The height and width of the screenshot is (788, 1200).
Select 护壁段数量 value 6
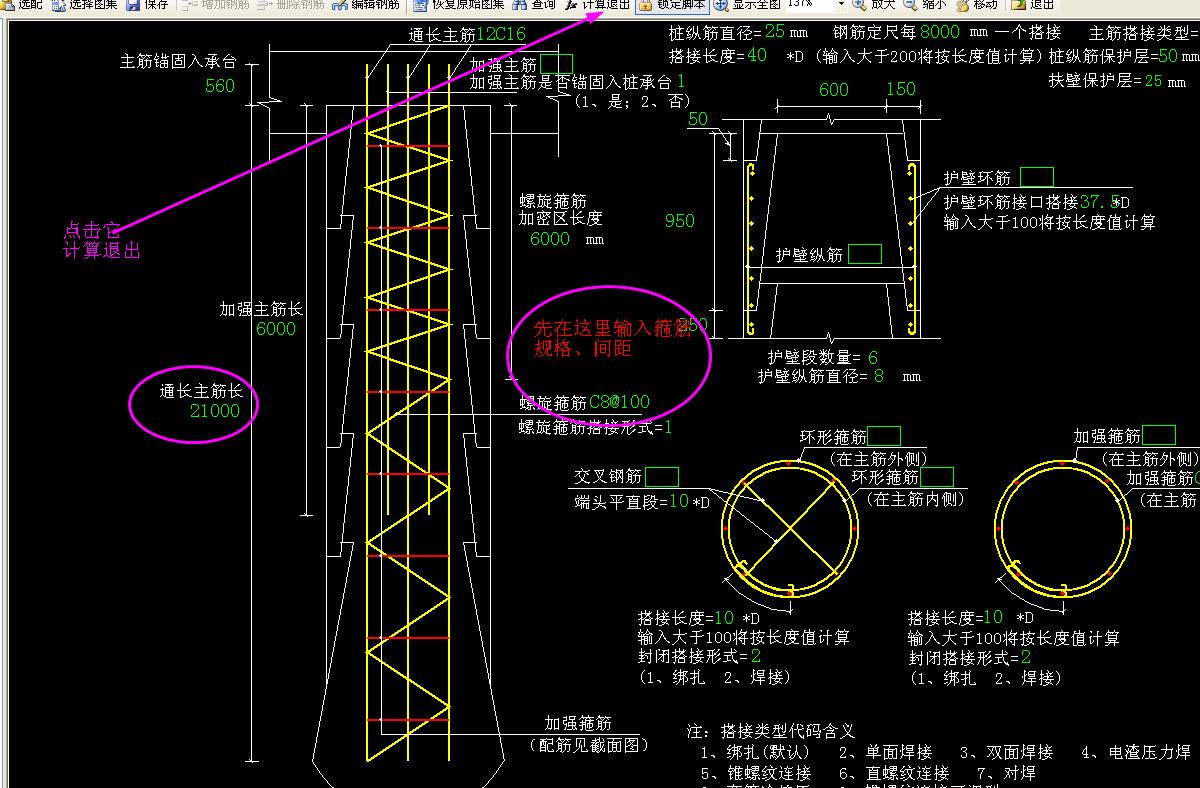coord(873,358)
